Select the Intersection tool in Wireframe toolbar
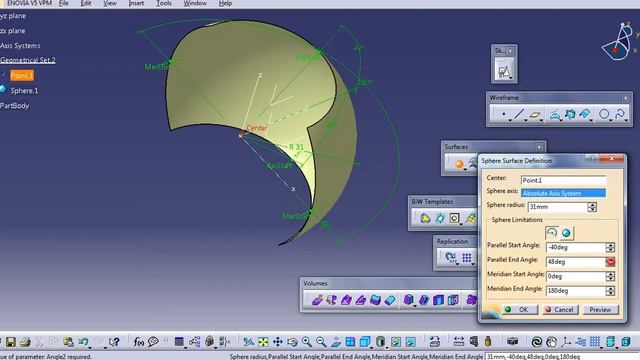Viewport: 640px width, 360px height. [570, 115]
